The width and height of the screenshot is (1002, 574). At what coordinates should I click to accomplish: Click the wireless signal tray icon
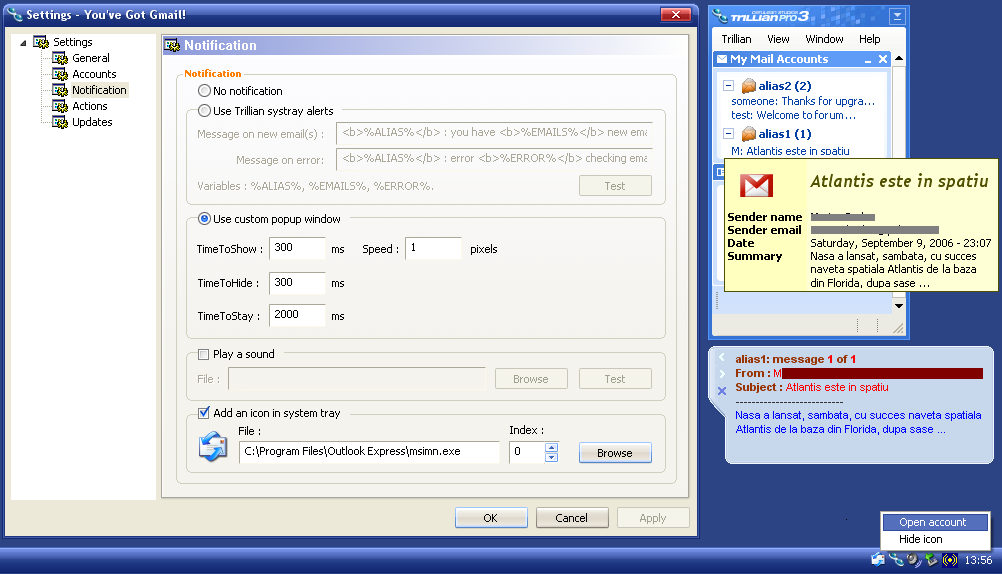pos(950,560)
